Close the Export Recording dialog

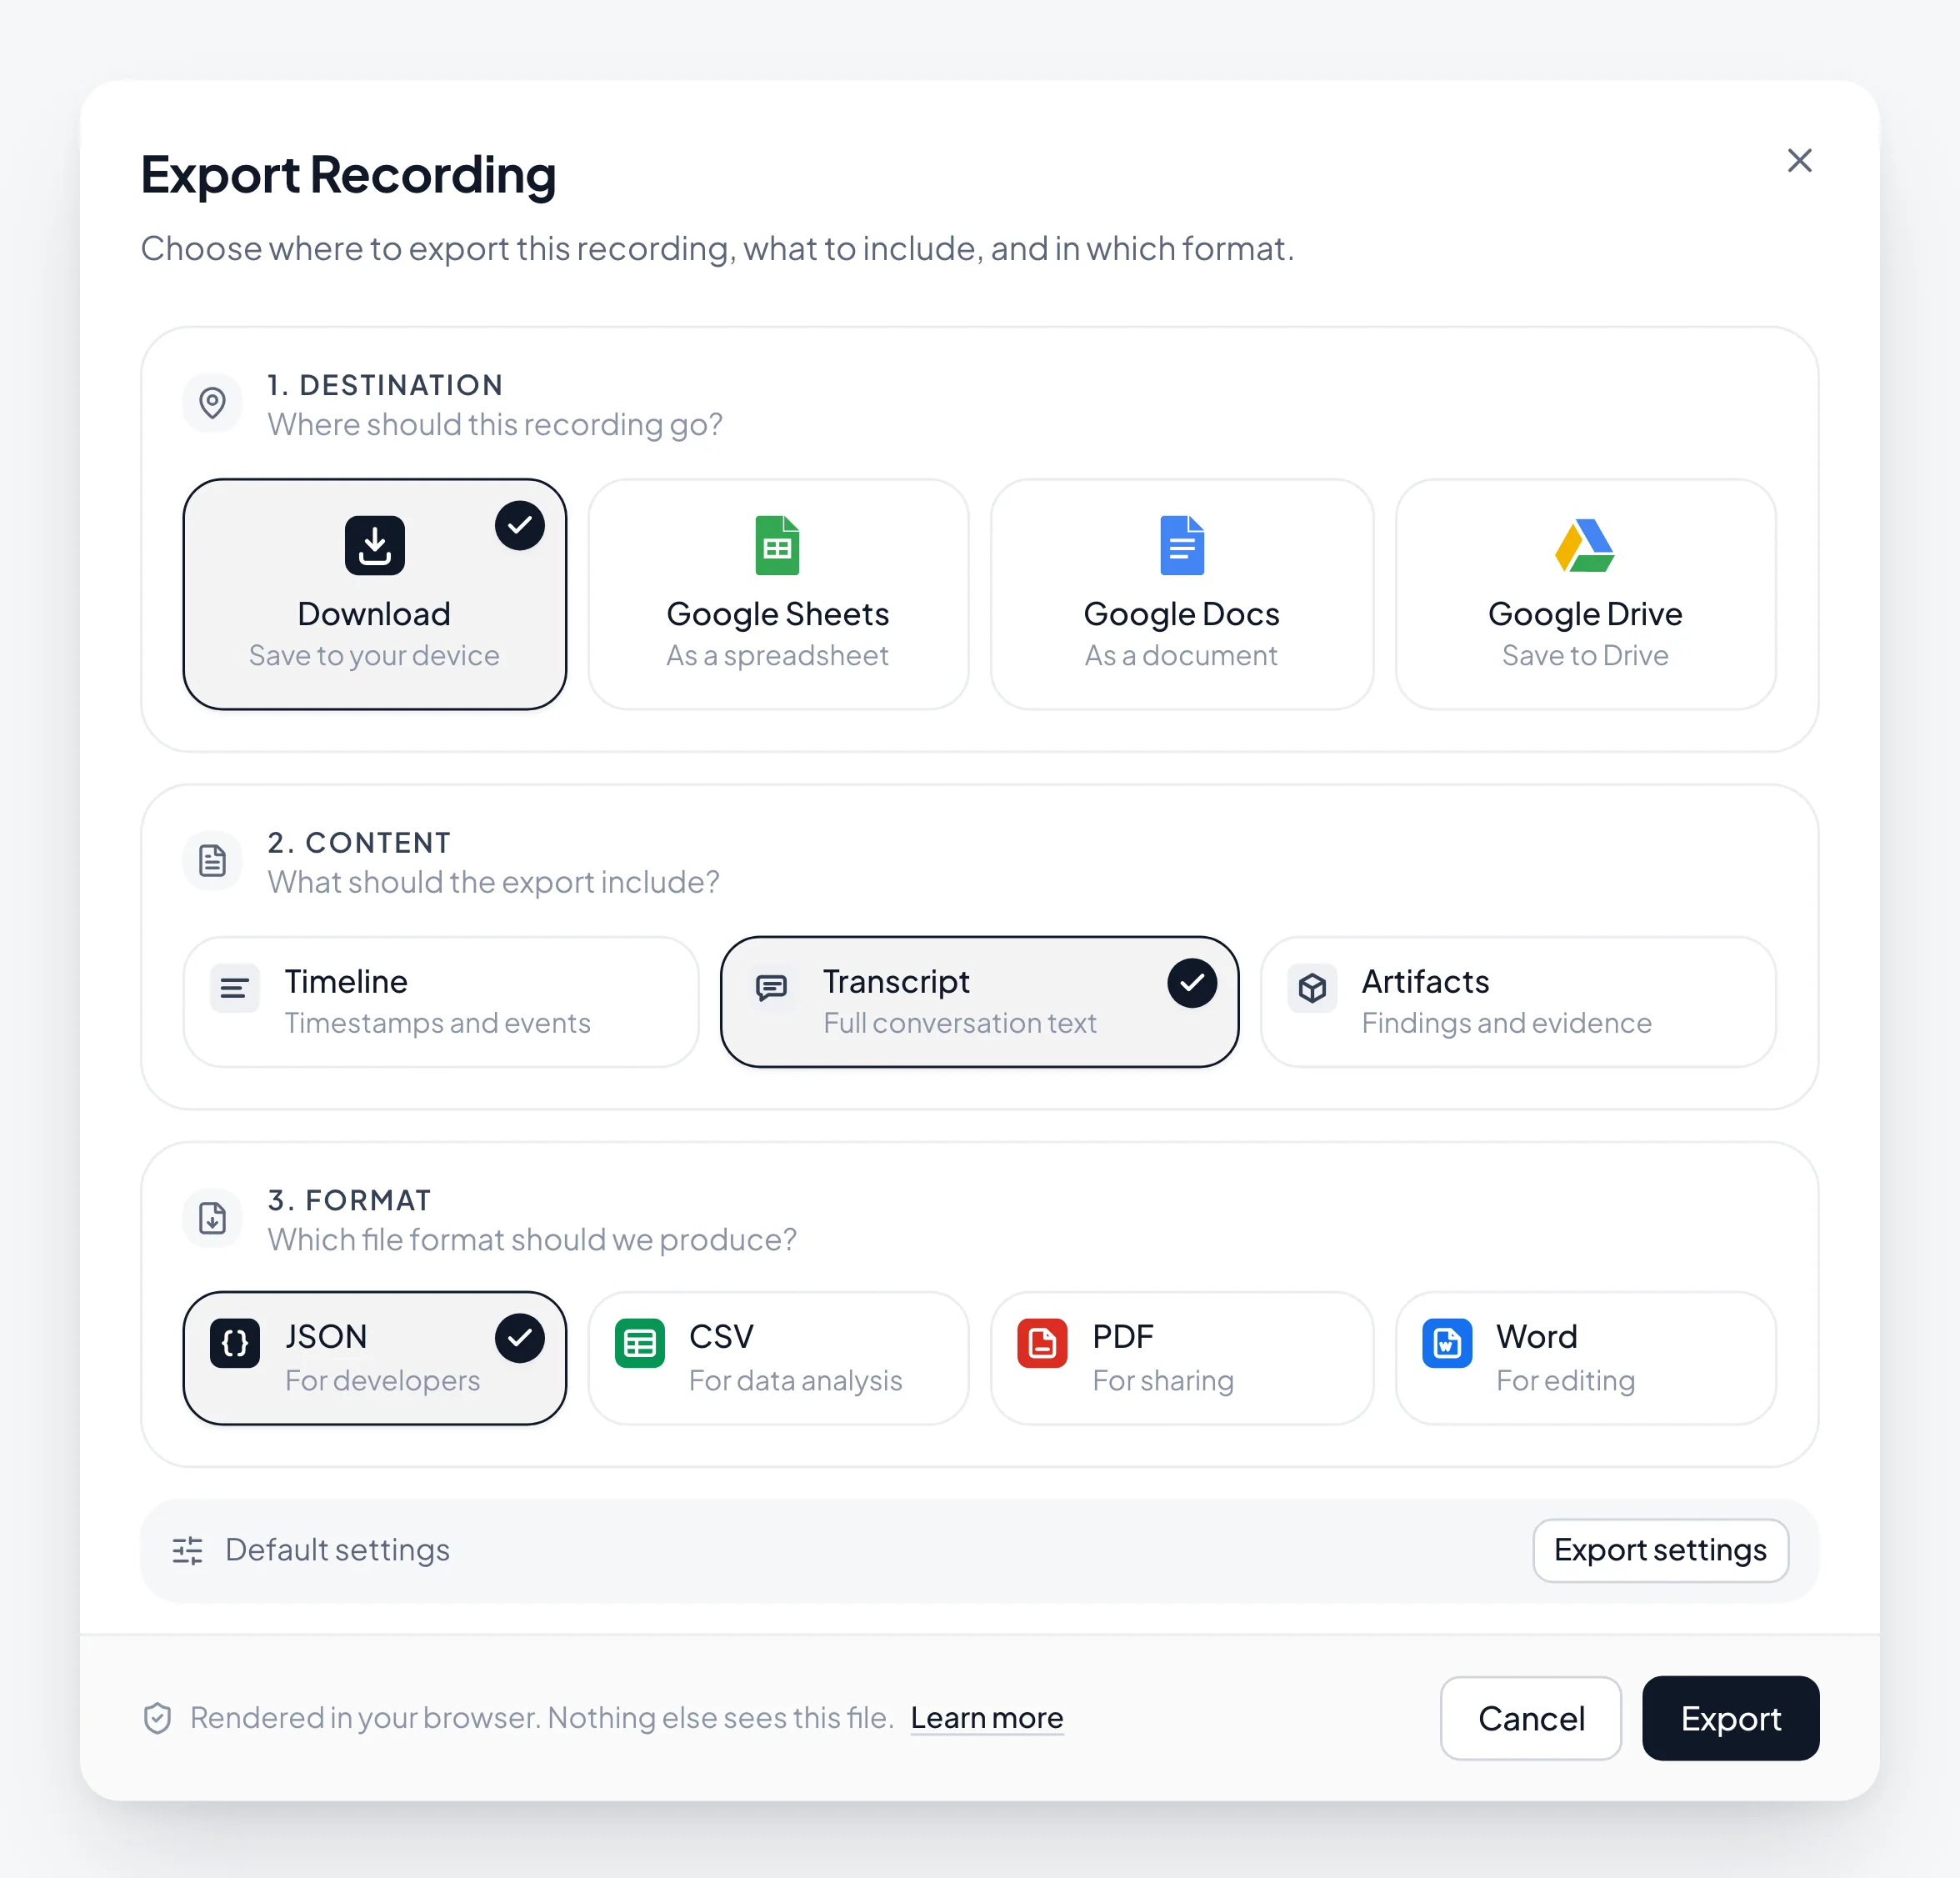click(x=1799, y=160)
